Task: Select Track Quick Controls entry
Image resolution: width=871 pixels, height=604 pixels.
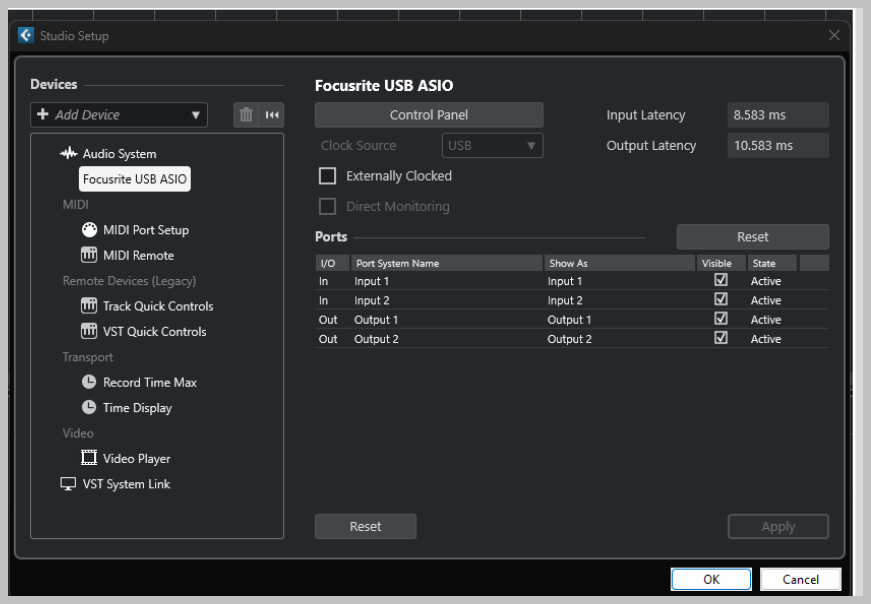Action: coord(158,306)
